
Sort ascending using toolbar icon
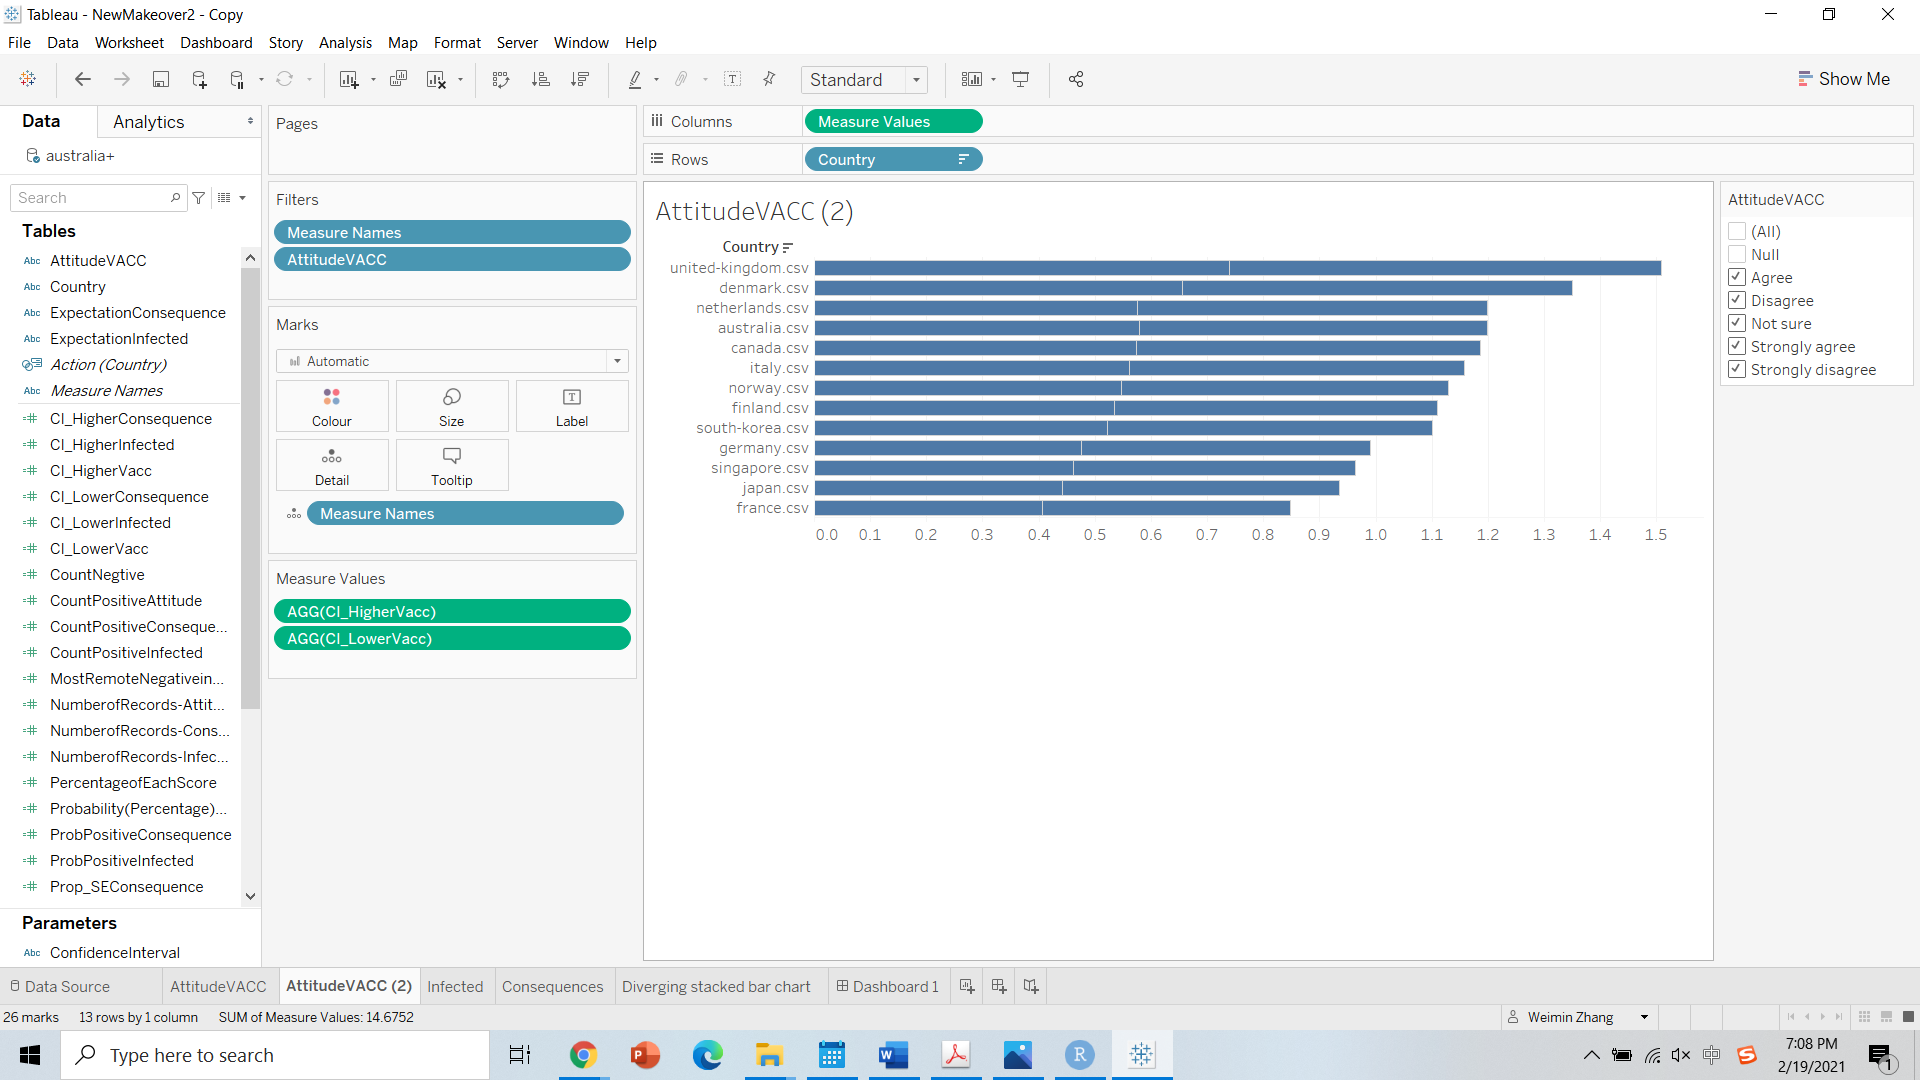[x=540, y=79]
